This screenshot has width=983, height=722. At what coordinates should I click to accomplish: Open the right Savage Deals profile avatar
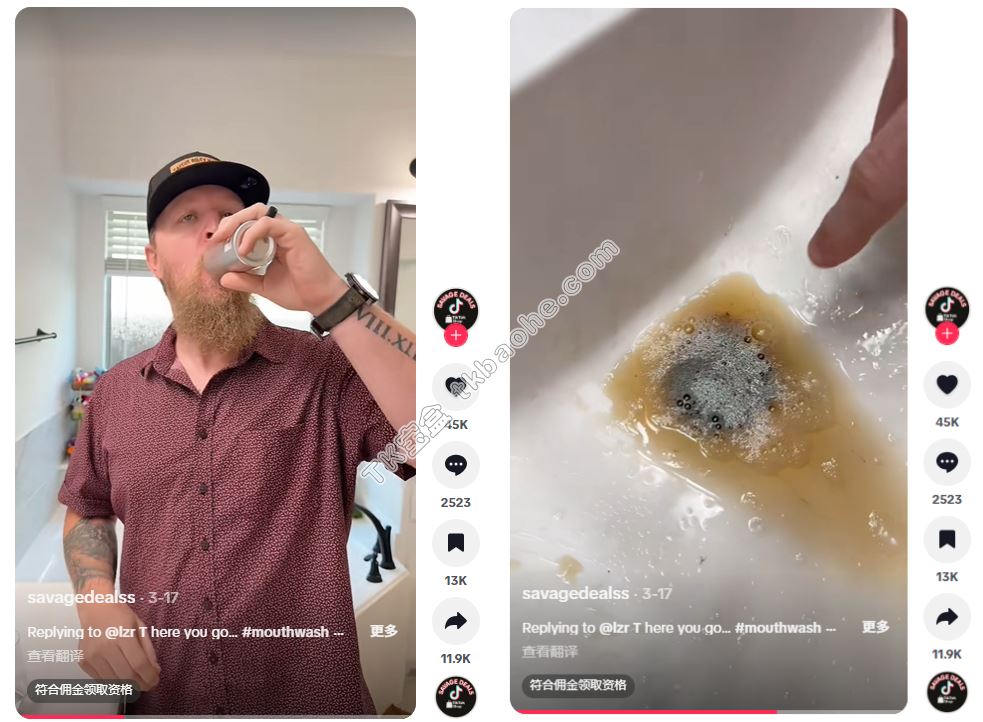tap(947, 307)
